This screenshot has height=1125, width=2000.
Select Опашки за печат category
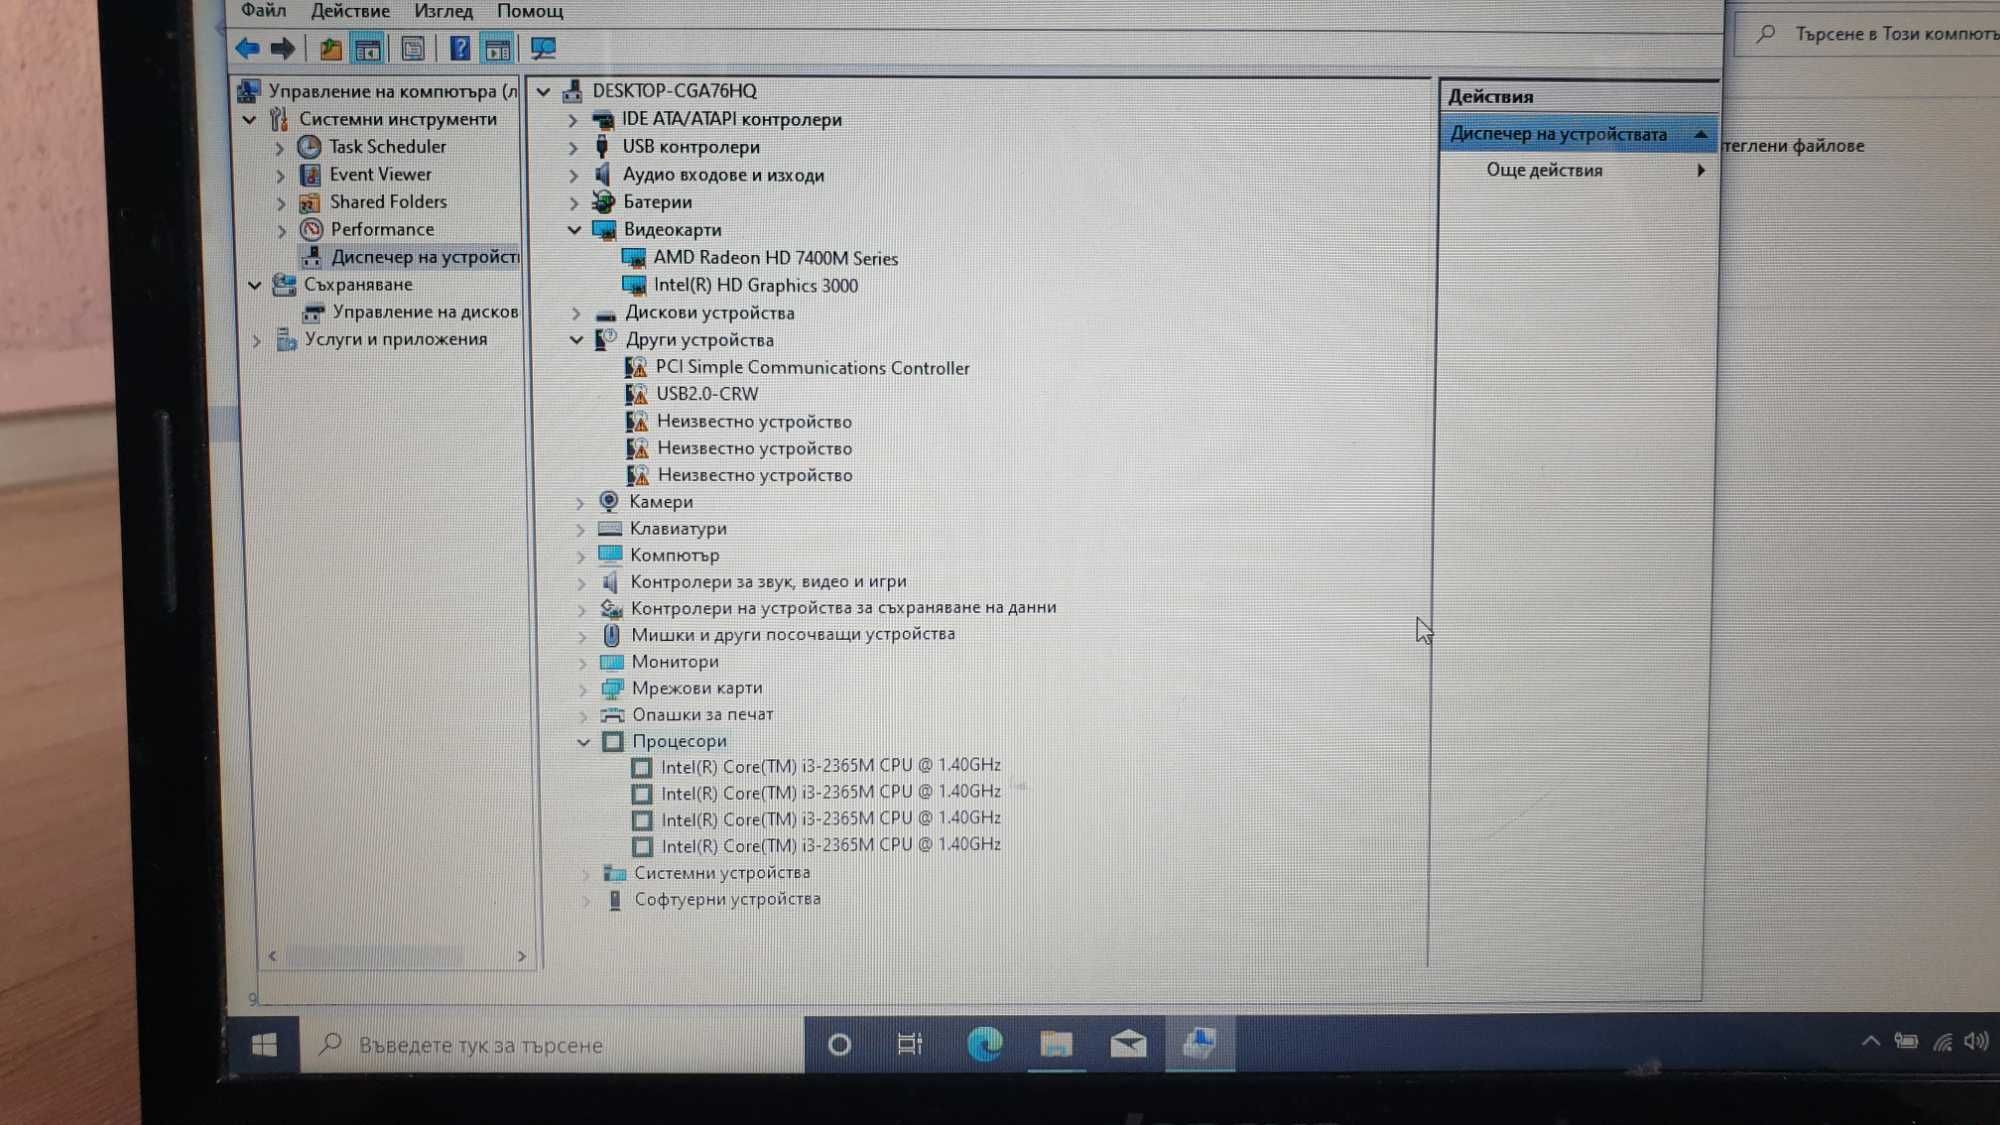[x=702, y=715]
